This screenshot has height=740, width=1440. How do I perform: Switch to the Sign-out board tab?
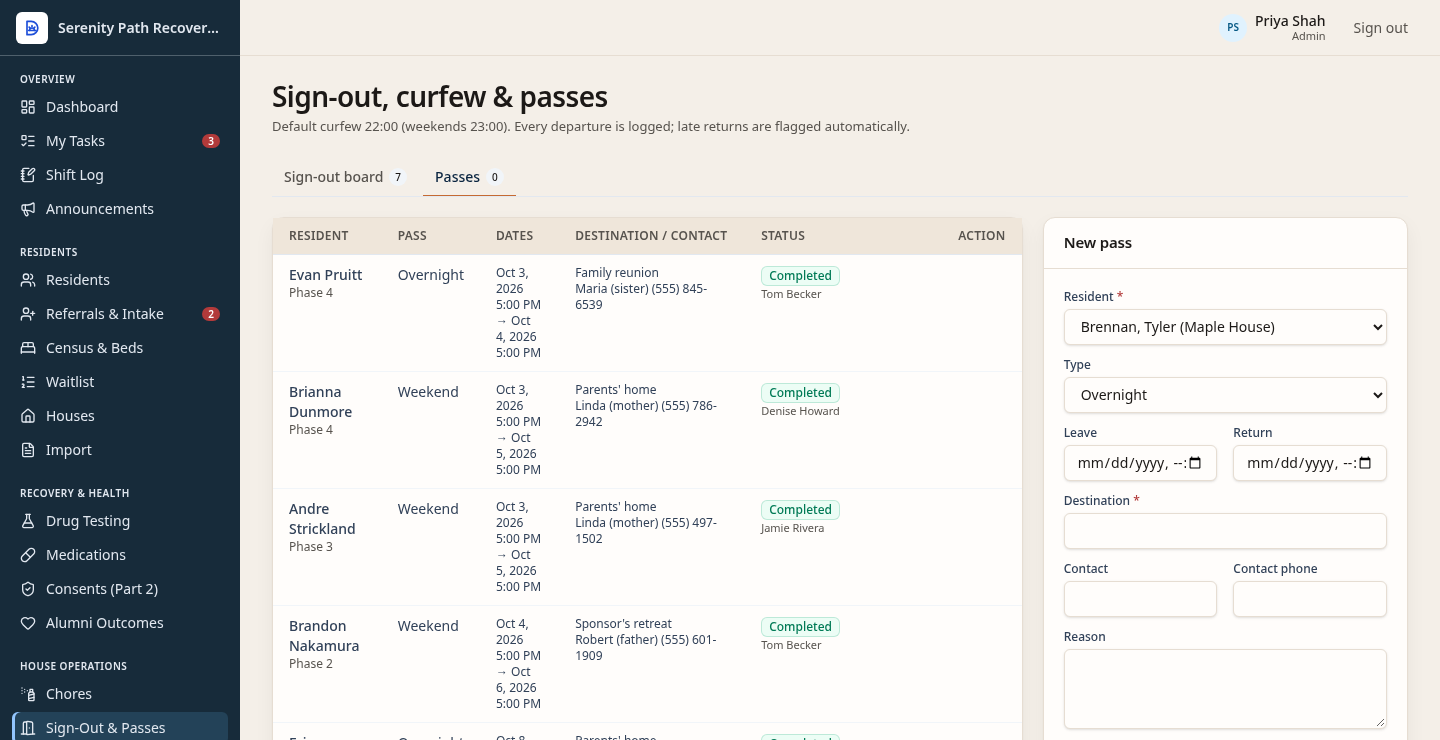(x=346, y=177)
